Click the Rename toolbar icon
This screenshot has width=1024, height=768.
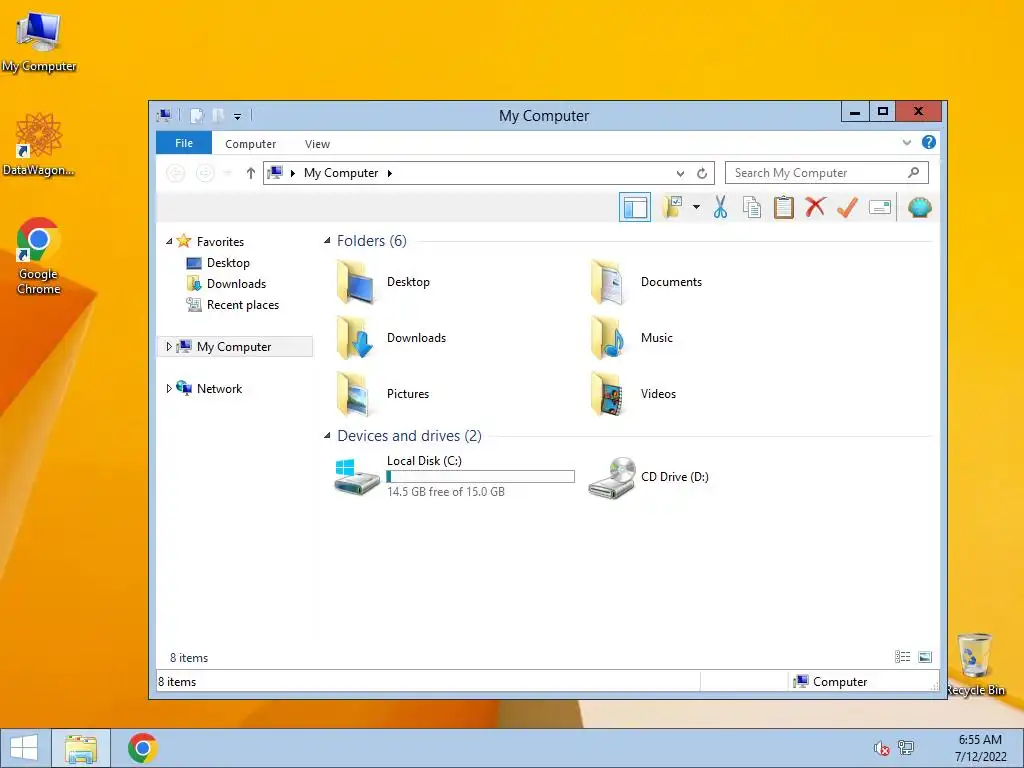point(880,208)
